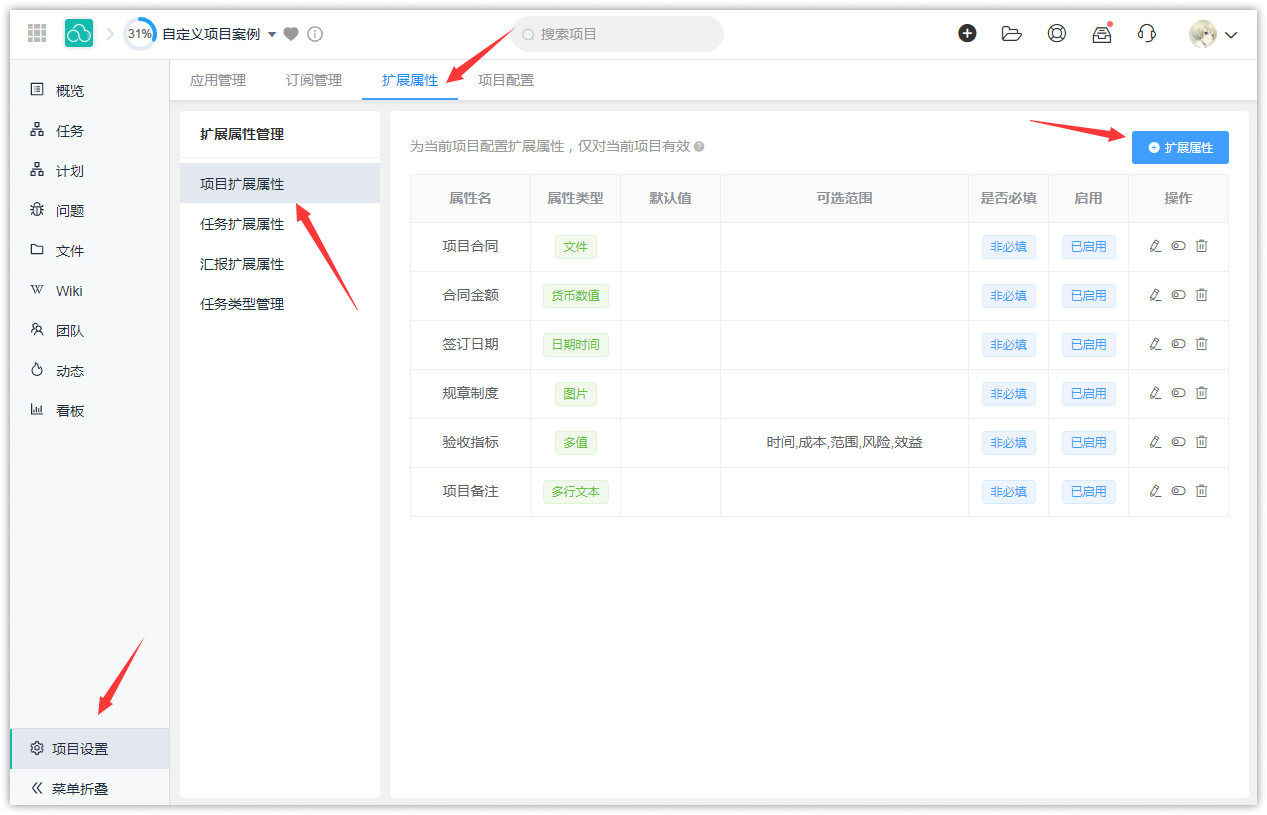Toggle enable switch for 项目备注
Screen dimensions: 1267x815
point(1178,491)
